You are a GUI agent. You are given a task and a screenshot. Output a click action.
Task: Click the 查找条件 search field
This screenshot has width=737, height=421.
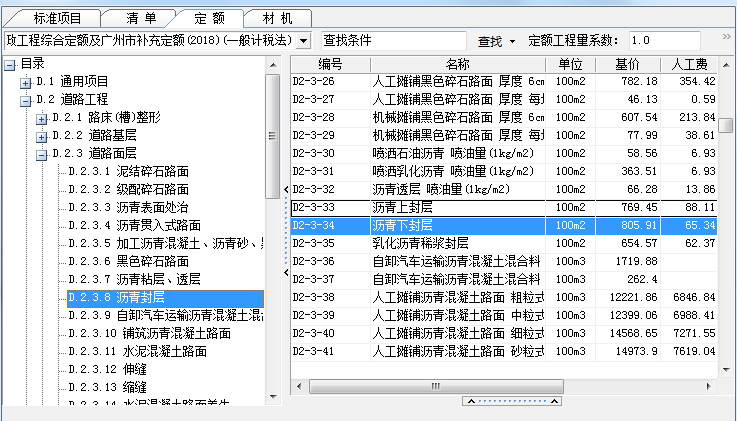click(x=393, y=41)
